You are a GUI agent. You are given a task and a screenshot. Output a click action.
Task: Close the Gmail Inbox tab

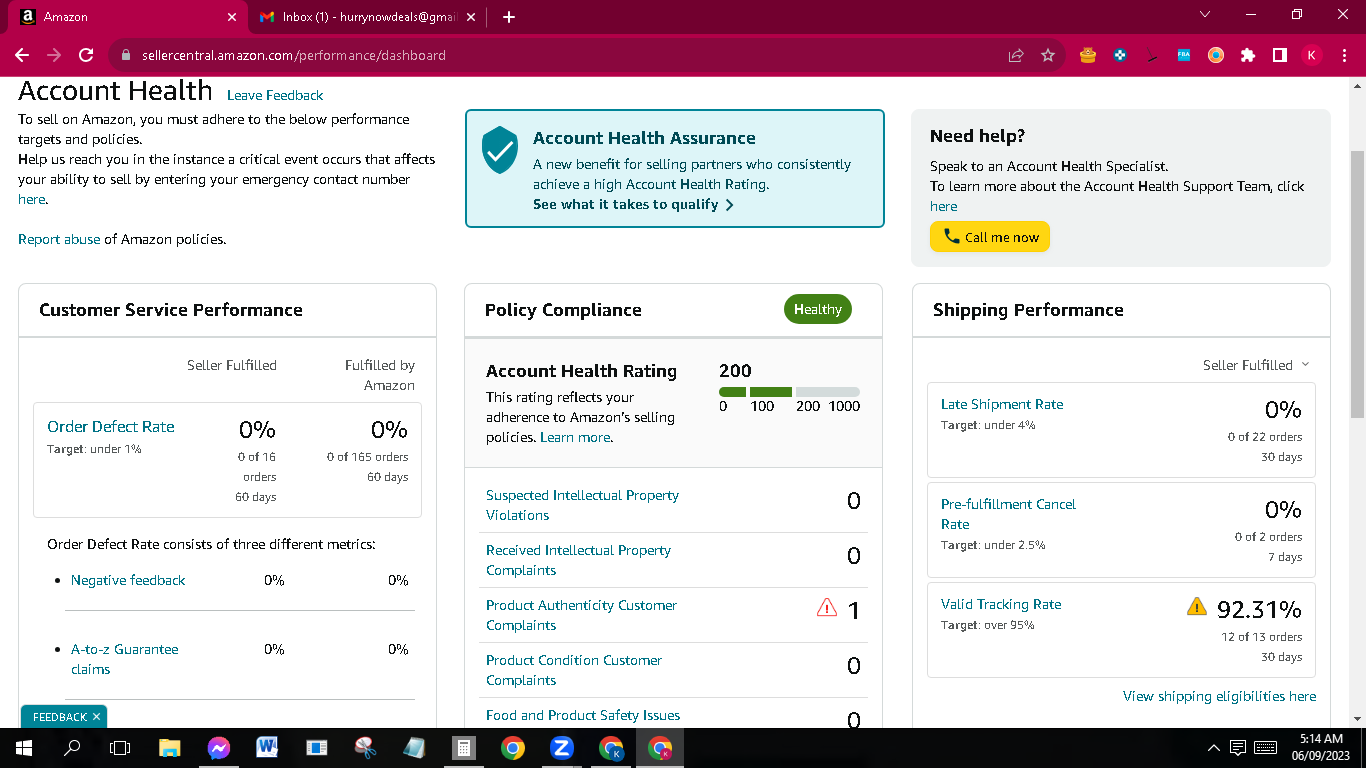click(470, 17)
